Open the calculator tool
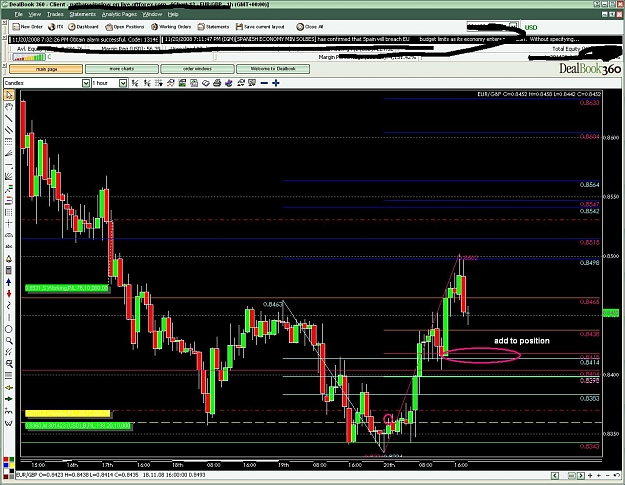 point(9,271)
